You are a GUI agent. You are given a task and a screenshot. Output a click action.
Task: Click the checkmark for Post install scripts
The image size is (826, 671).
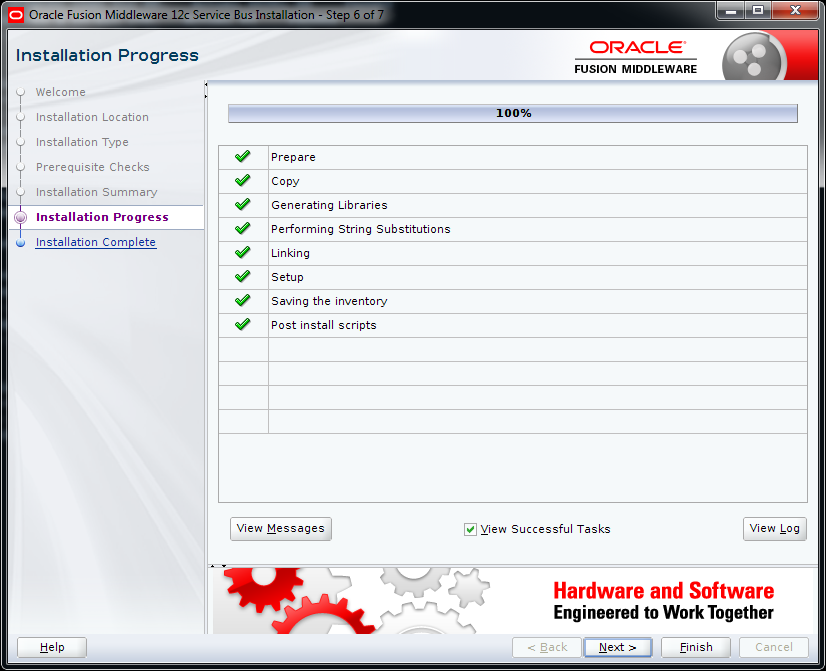point(242,324)
